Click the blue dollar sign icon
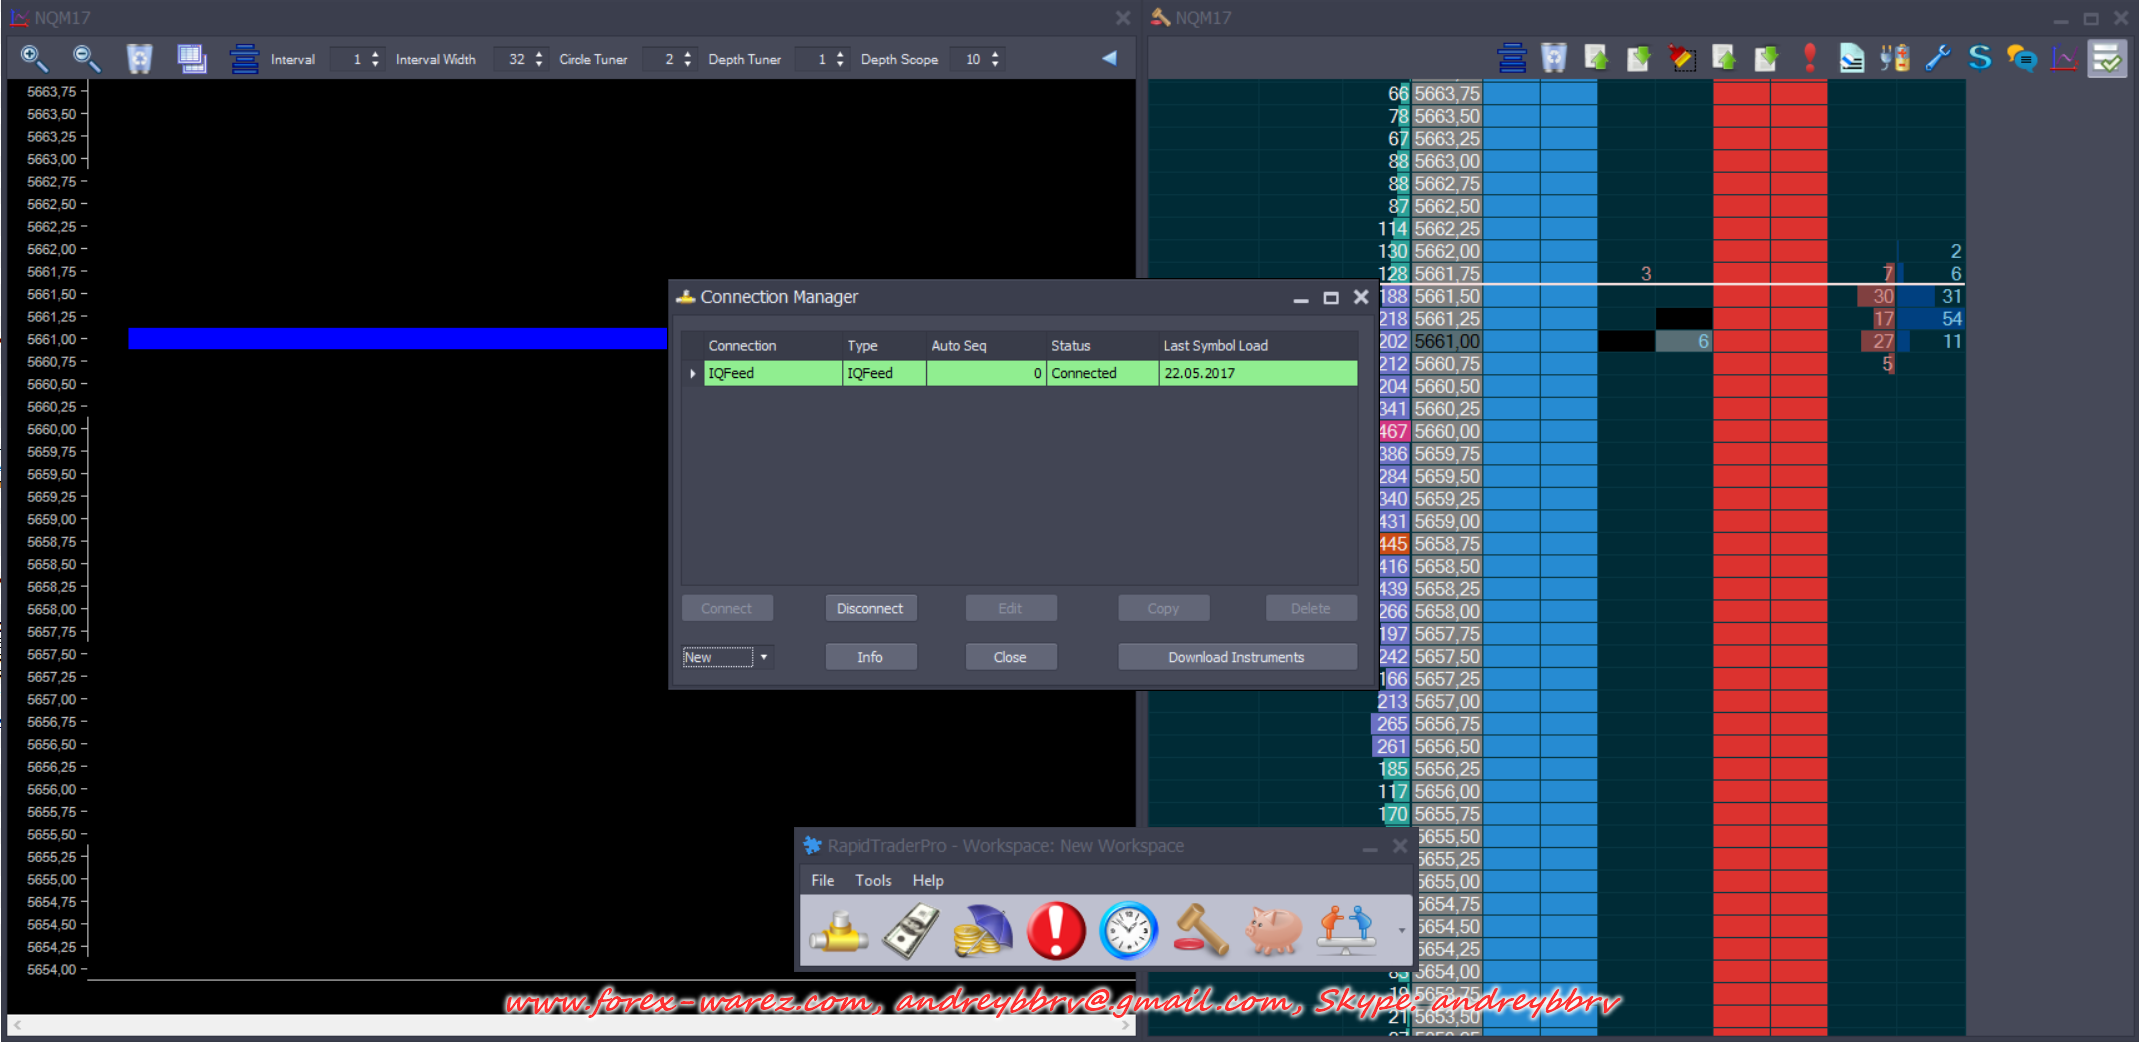Screen dimensions: 2139x1042 click(1979, 58)
